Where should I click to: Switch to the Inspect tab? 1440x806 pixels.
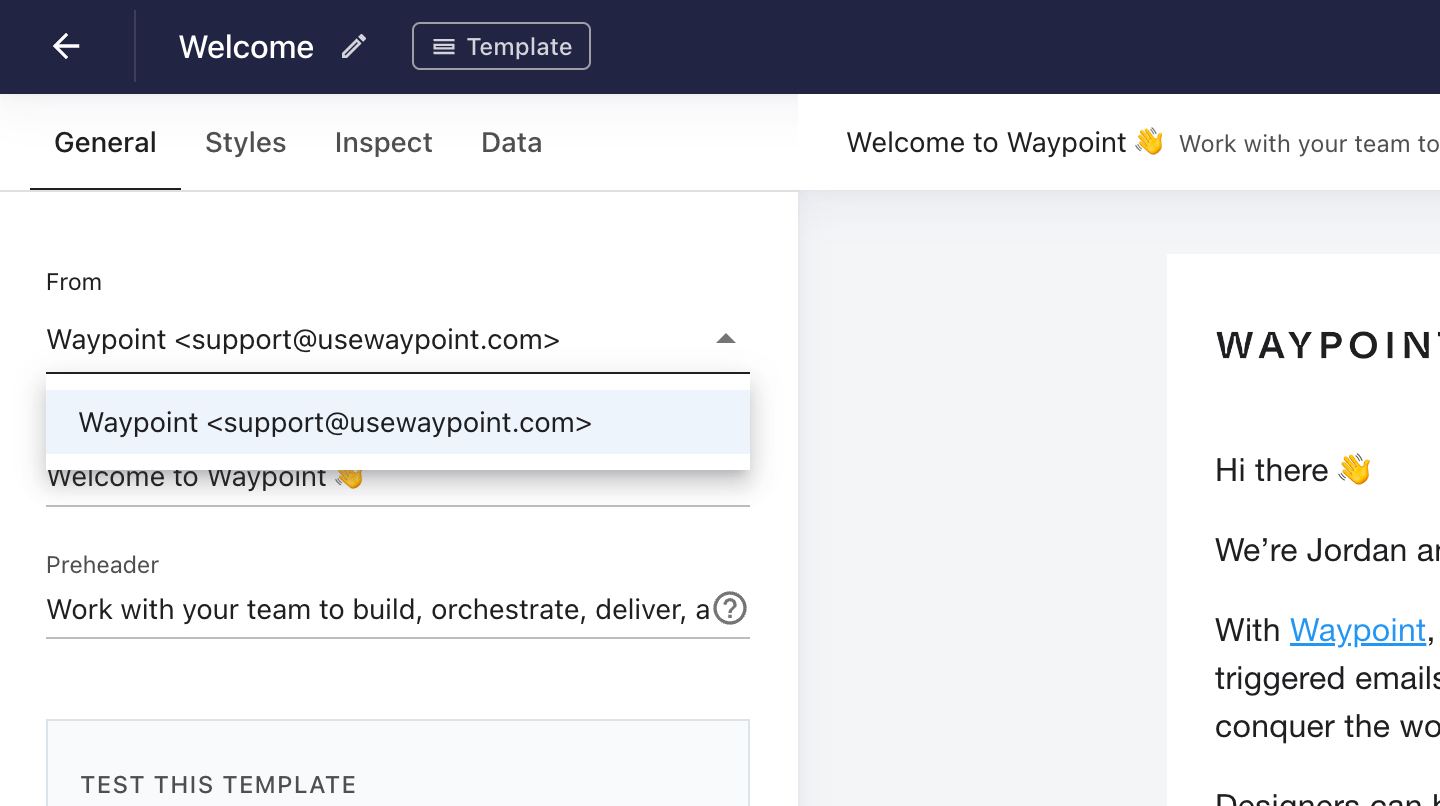[383, 142]
